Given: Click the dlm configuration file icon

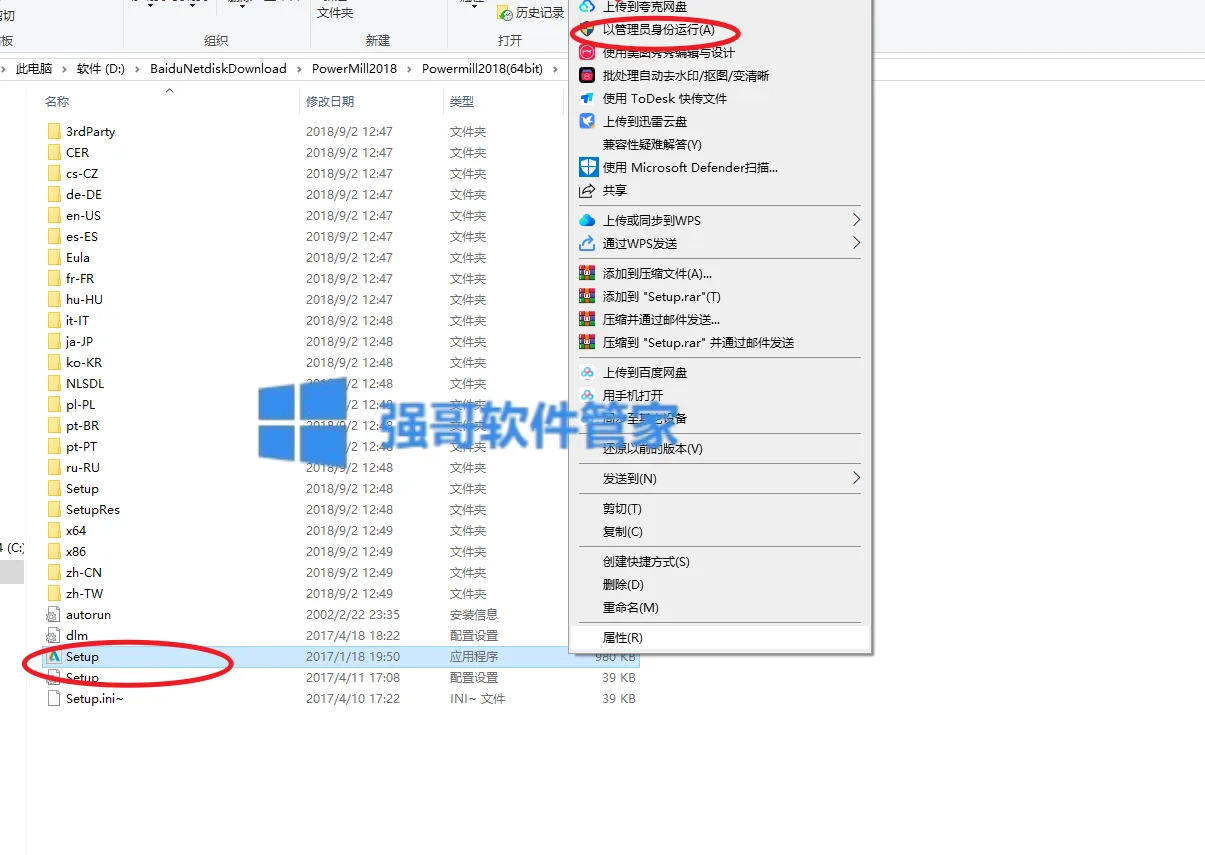Looking at the screenshot, I should tap(54, 635).
